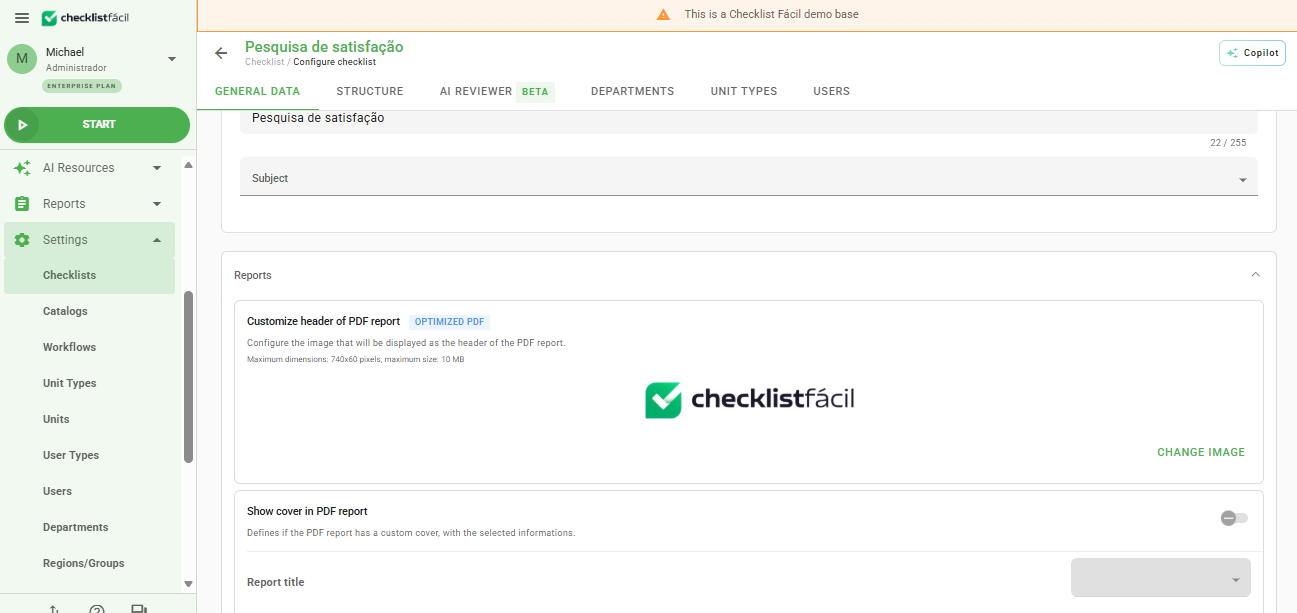Open the DEPARTMENTS tab
Screen dimensions: 1297x613
(x=632, y=91)
